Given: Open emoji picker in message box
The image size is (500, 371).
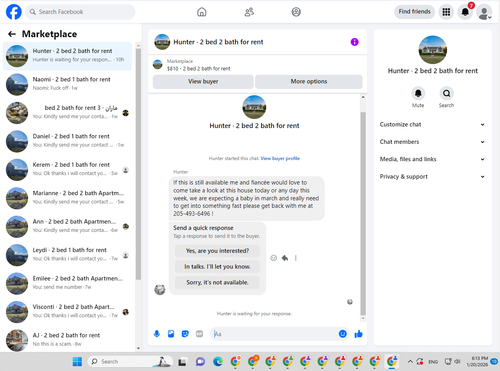Looking at the screenshot, I should pyautogui.click(x=343, y=334).
